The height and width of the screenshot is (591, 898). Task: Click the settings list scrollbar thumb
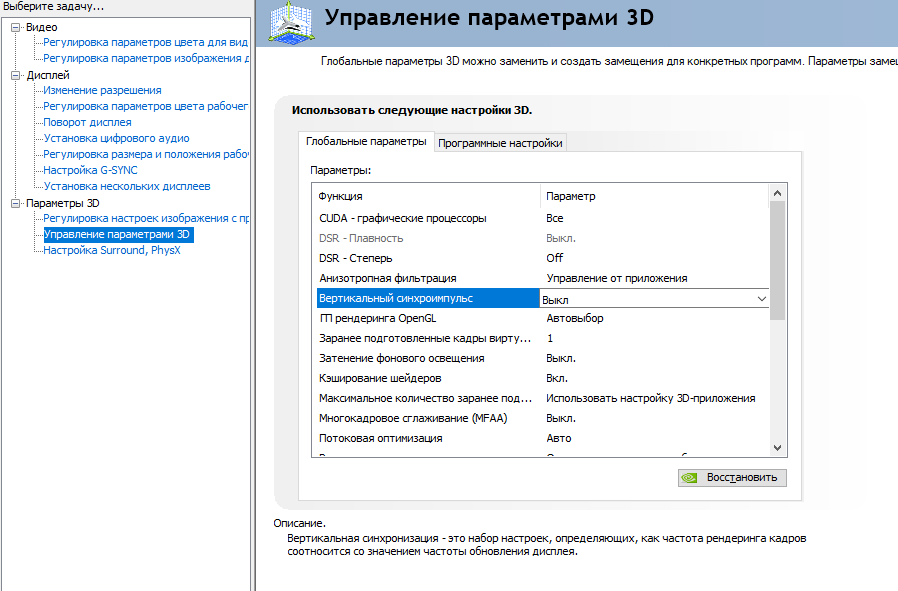click(x=777, y=261)
